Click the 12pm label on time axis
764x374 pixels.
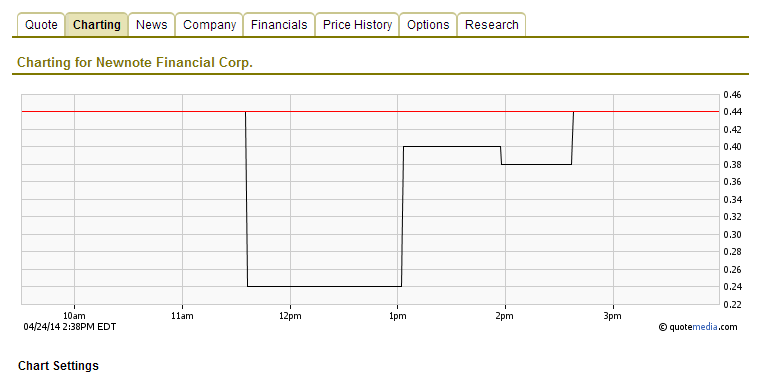pos(290,316)
